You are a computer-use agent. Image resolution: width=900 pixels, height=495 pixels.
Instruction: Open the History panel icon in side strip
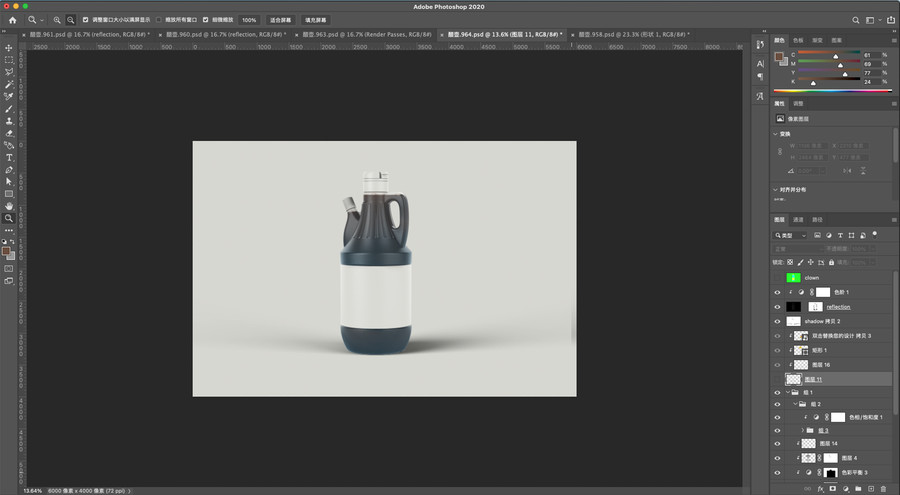(760, 45)
